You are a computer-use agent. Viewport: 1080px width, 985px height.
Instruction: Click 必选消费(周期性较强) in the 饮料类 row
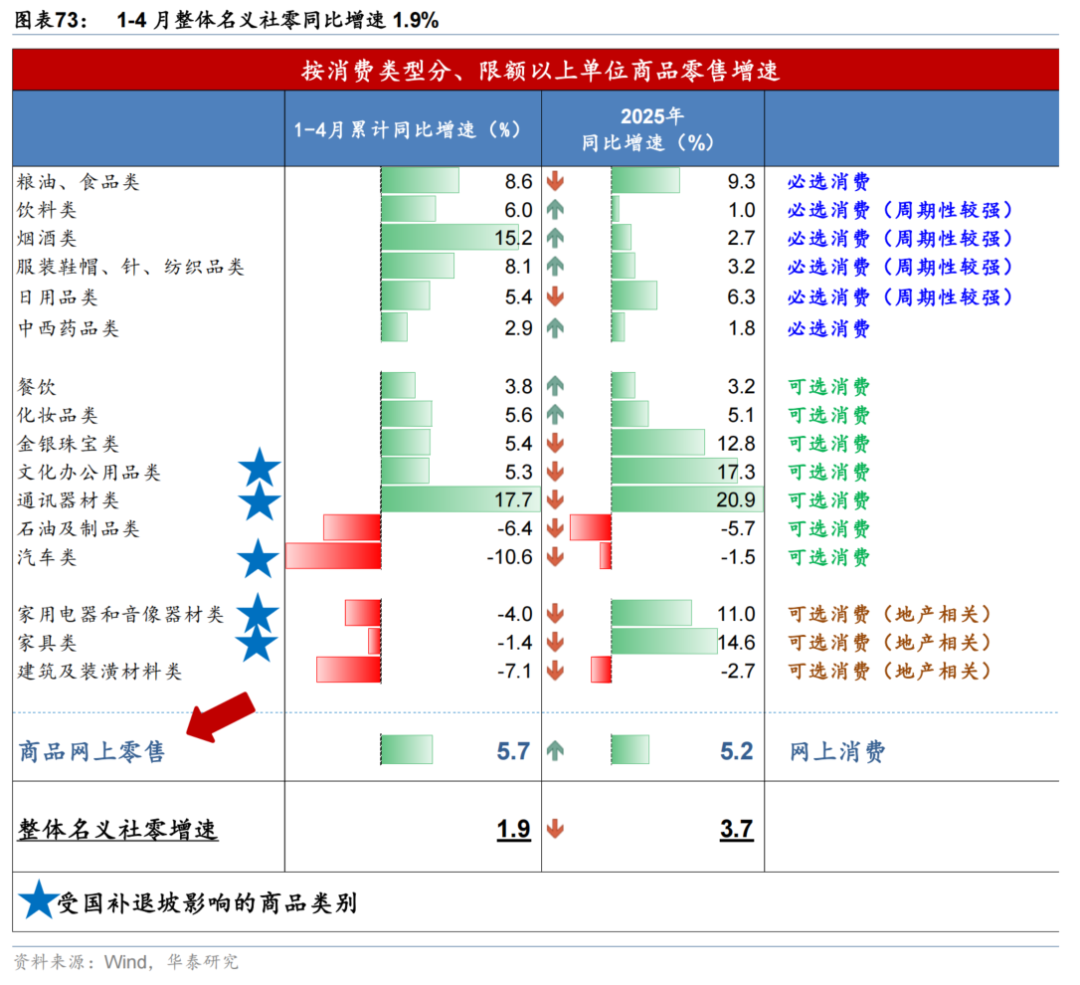(900, 210)
